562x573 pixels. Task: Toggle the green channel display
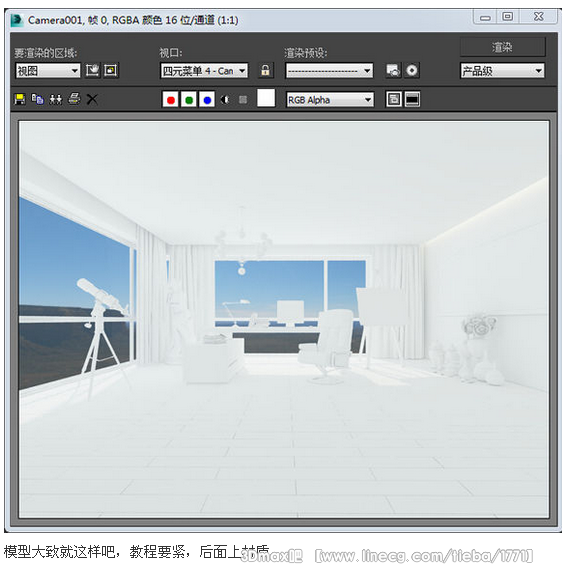[189, 99]
